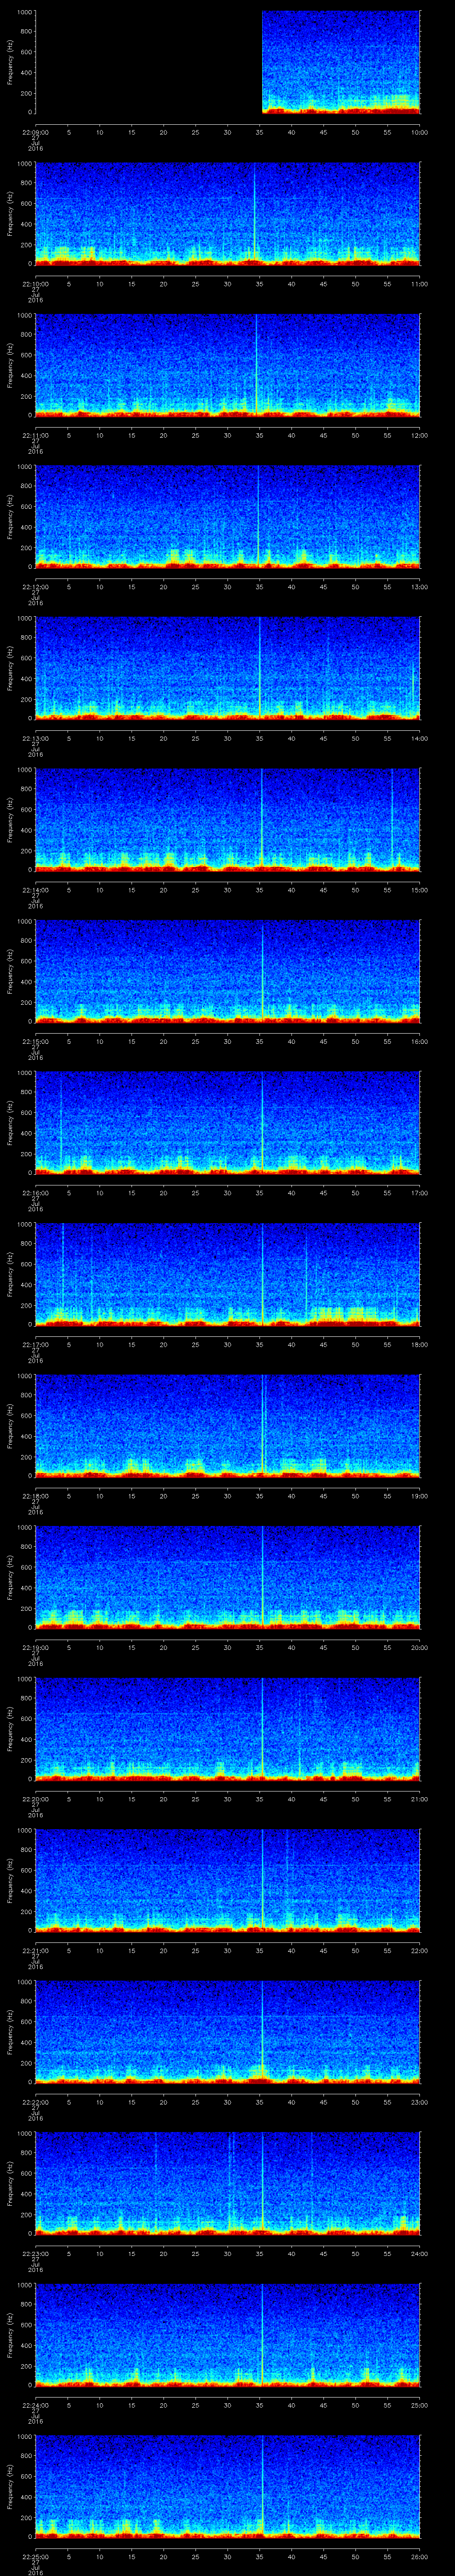The height and width of the screenshot is (2576, 455).
Task: Select the 10:00 end label of first panel
Action: coord(419,131)
